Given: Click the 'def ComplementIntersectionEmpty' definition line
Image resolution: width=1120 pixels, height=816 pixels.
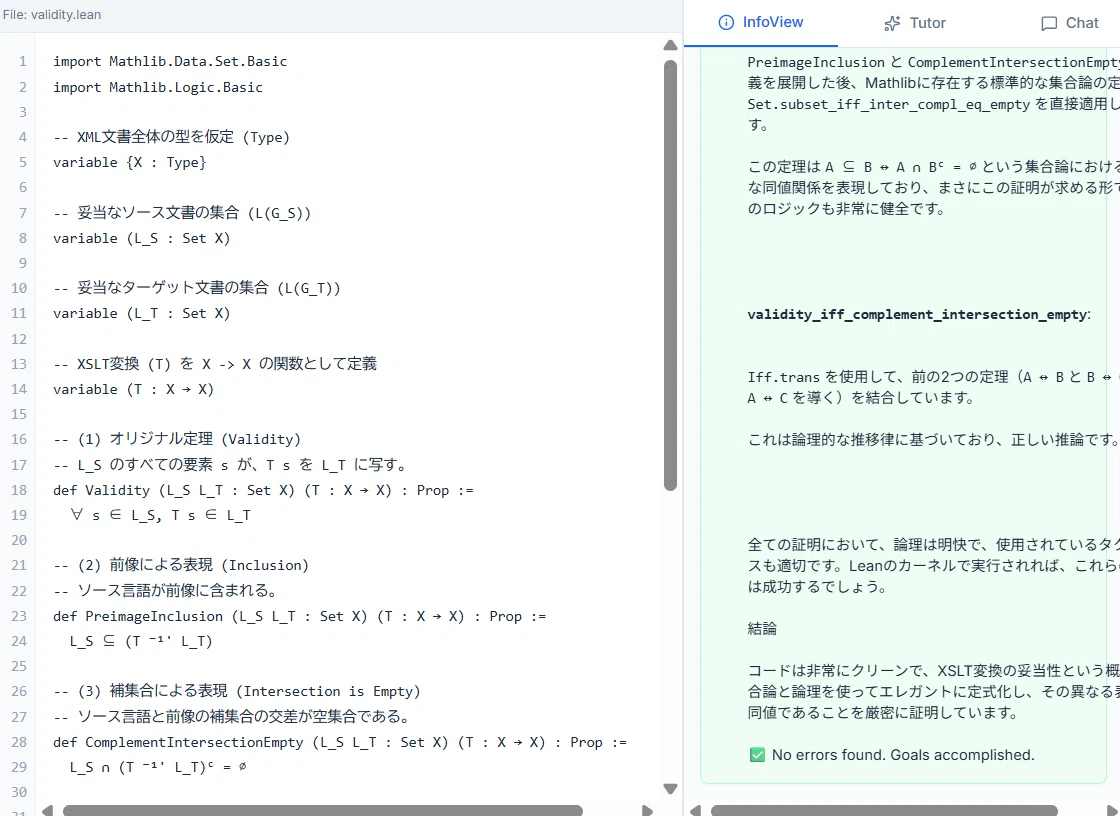Looking at the screenshot, I should coord(340,742).
